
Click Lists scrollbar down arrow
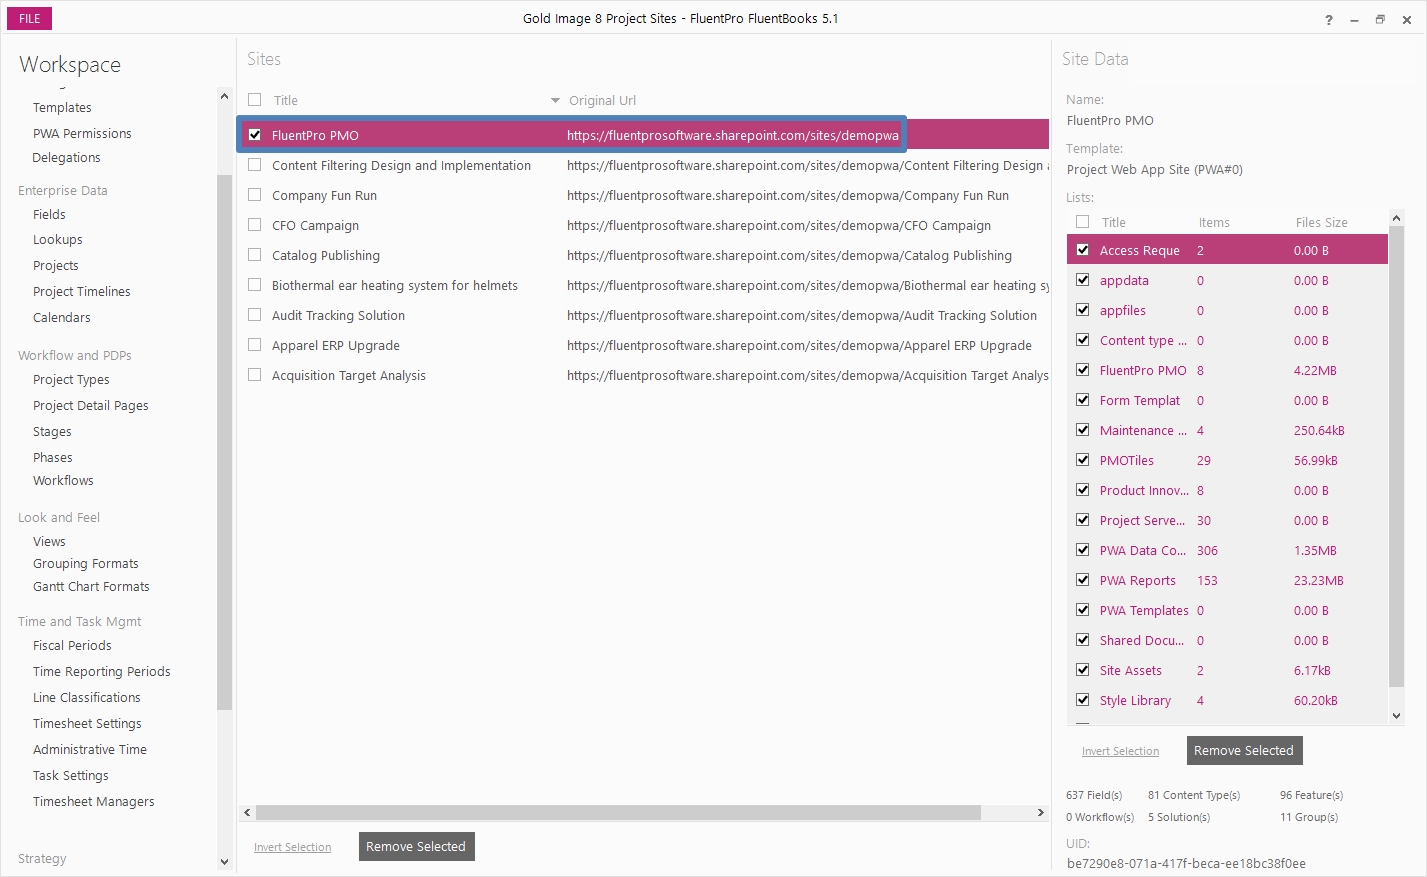[x=1397, y=716]
